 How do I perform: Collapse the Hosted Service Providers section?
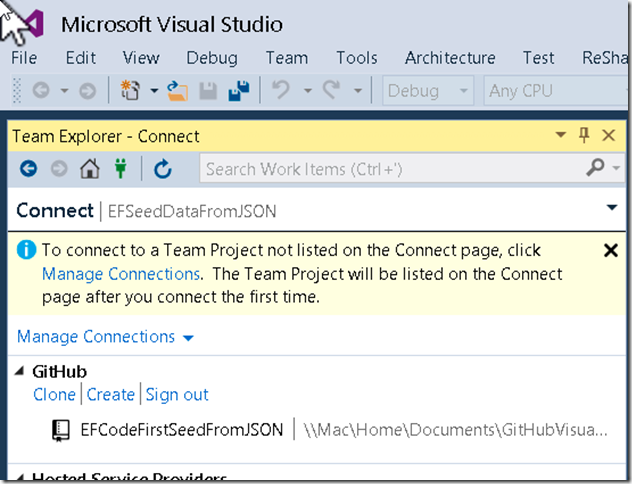coord(20,478)
